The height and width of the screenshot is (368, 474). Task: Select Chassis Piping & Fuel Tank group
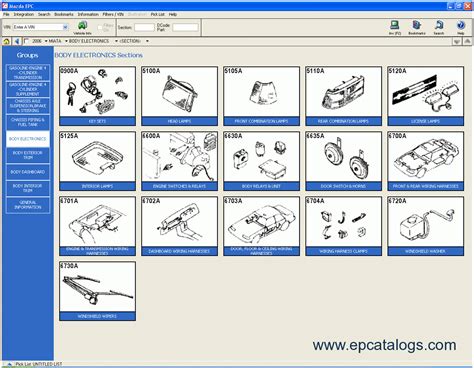click(28, 122)
